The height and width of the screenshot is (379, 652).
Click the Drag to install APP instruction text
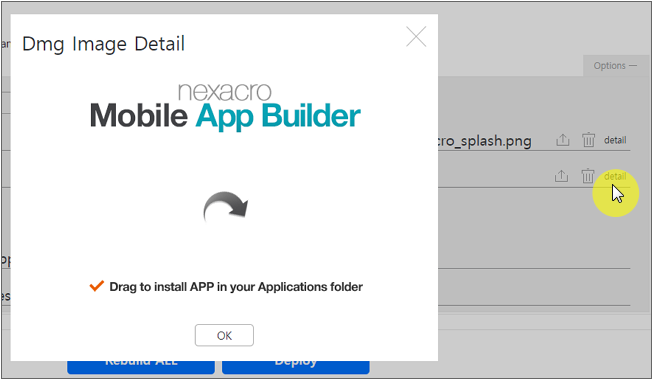click(x=236, y=287)
